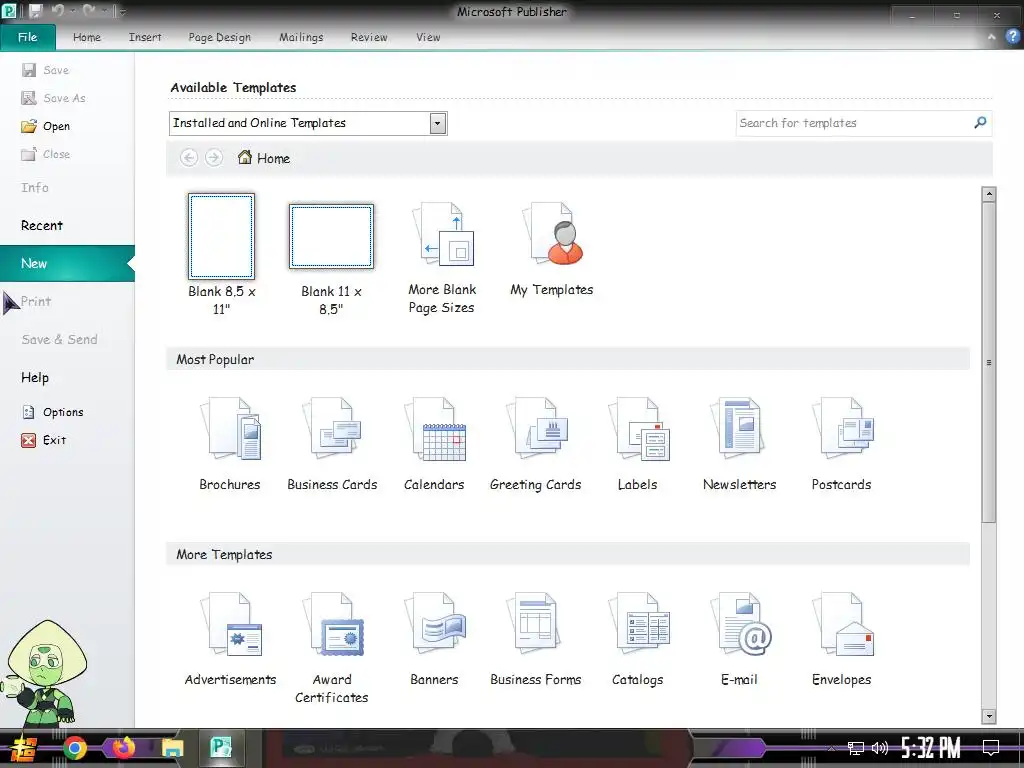Switch to the Mailings ribbon tab
This screenshot has height=768, width=1024.
pyautogui.click(x=301, y=37)
